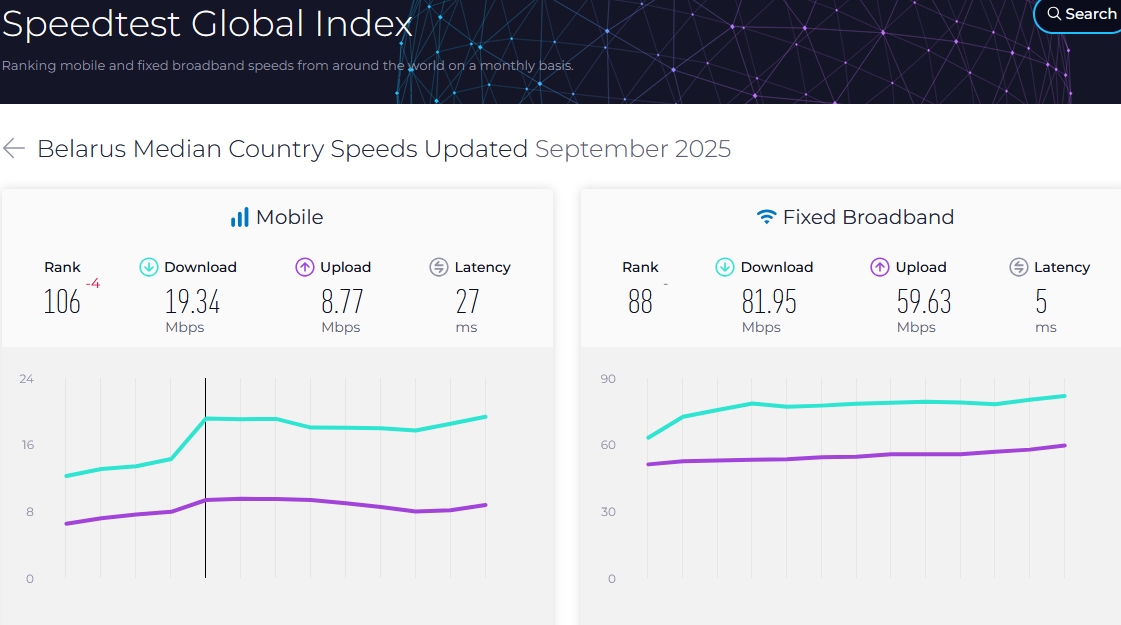Viewport: 1121px width, 625px height.
Task: Click the September 2025 date text
Action: [x=633, y=149]
